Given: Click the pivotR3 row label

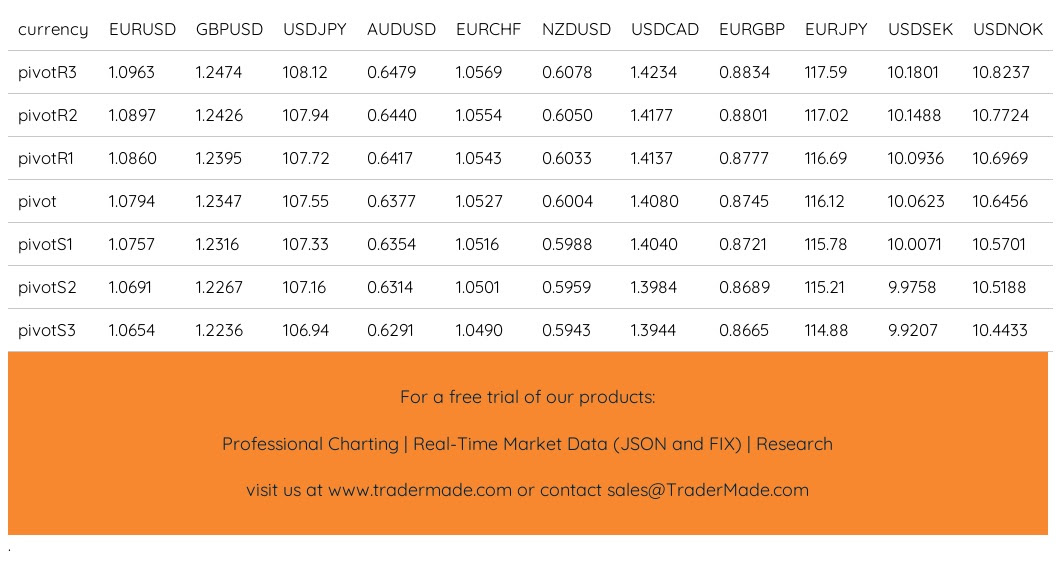Looking at the screenshot, I should (47, 72).
